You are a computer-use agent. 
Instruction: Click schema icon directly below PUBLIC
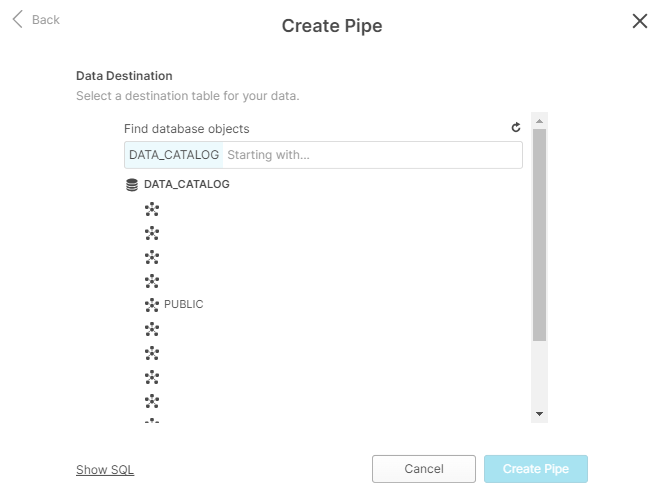(x=152, y=328)
